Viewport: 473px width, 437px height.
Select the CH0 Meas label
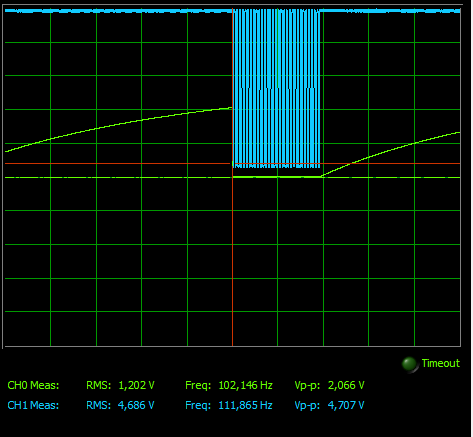click(x=33, y=385)
